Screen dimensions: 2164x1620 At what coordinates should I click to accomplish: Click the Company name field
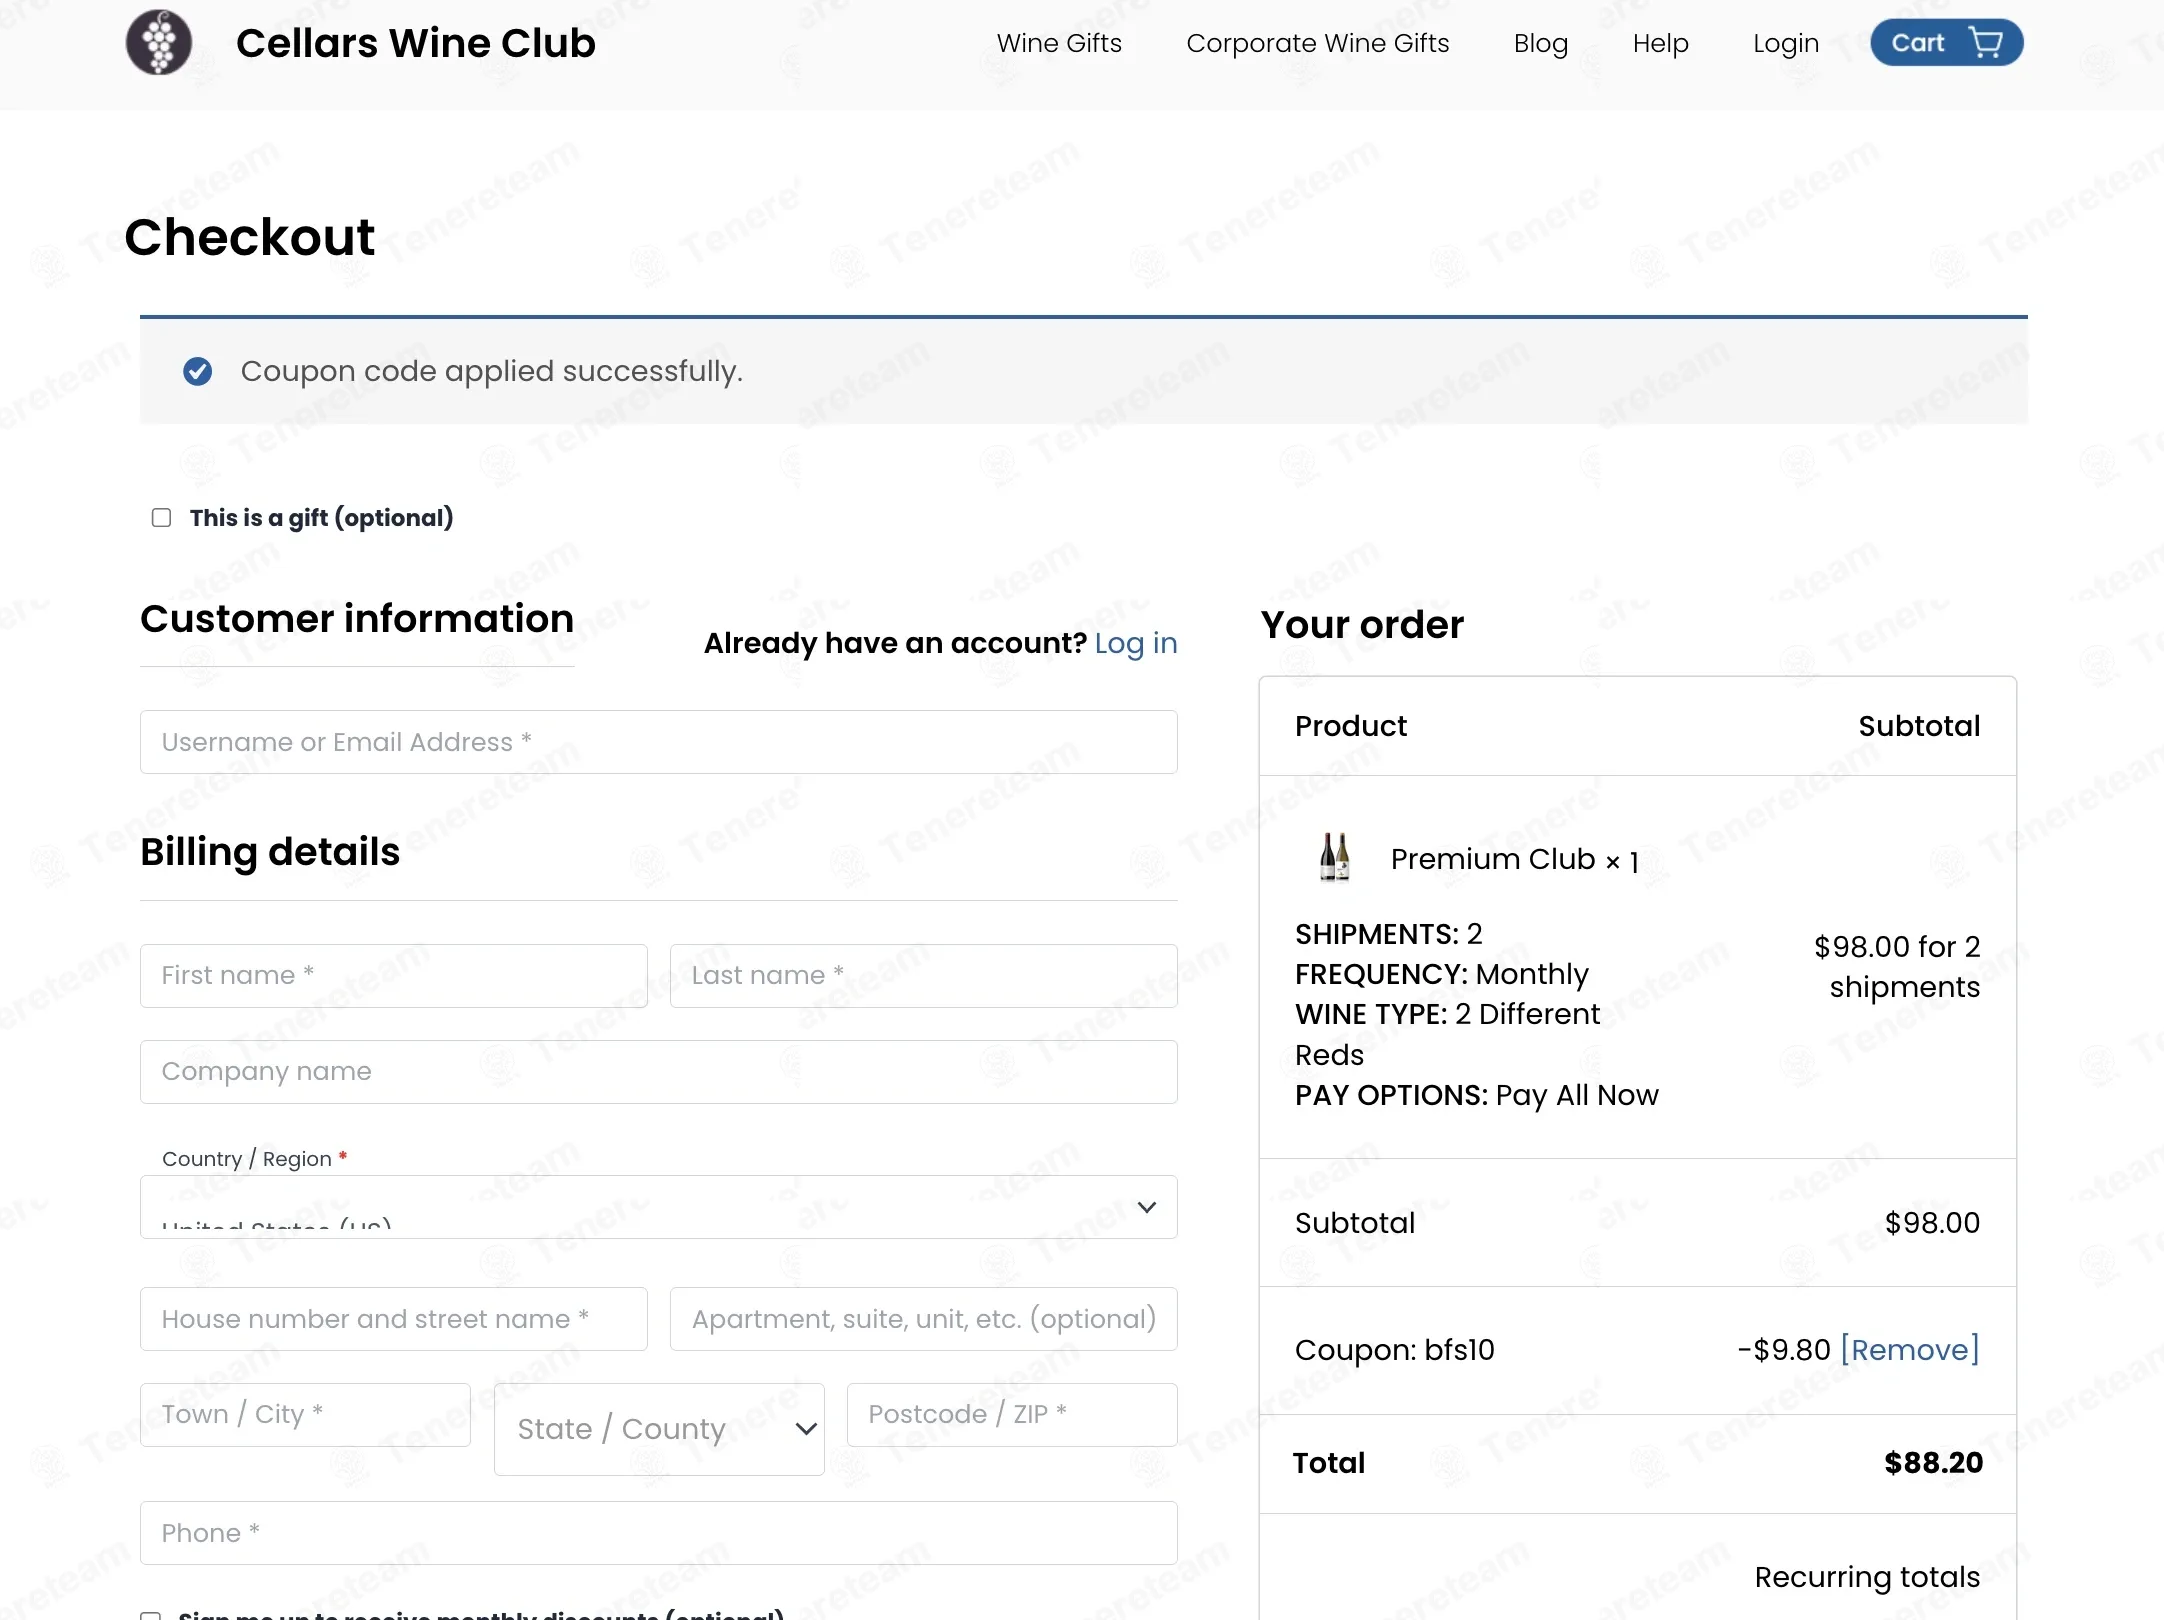pyautogui.click(x=658, y=1072)
